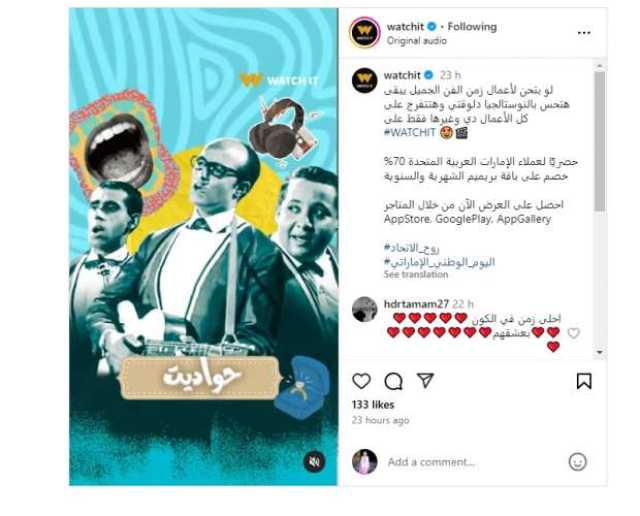Open the Original audio link
This screenshot has width=640, height=516.
tap(416, 41)
